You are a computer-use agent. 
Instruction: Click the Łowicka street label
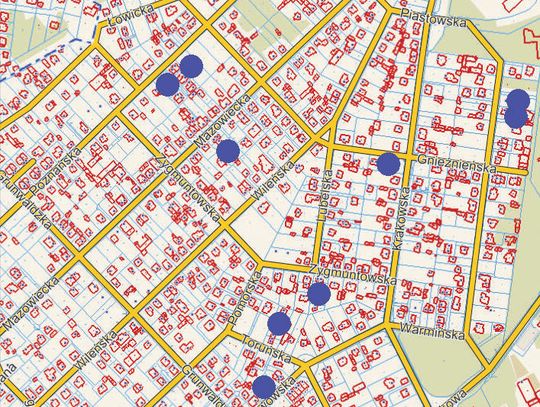tap(131, 16)
